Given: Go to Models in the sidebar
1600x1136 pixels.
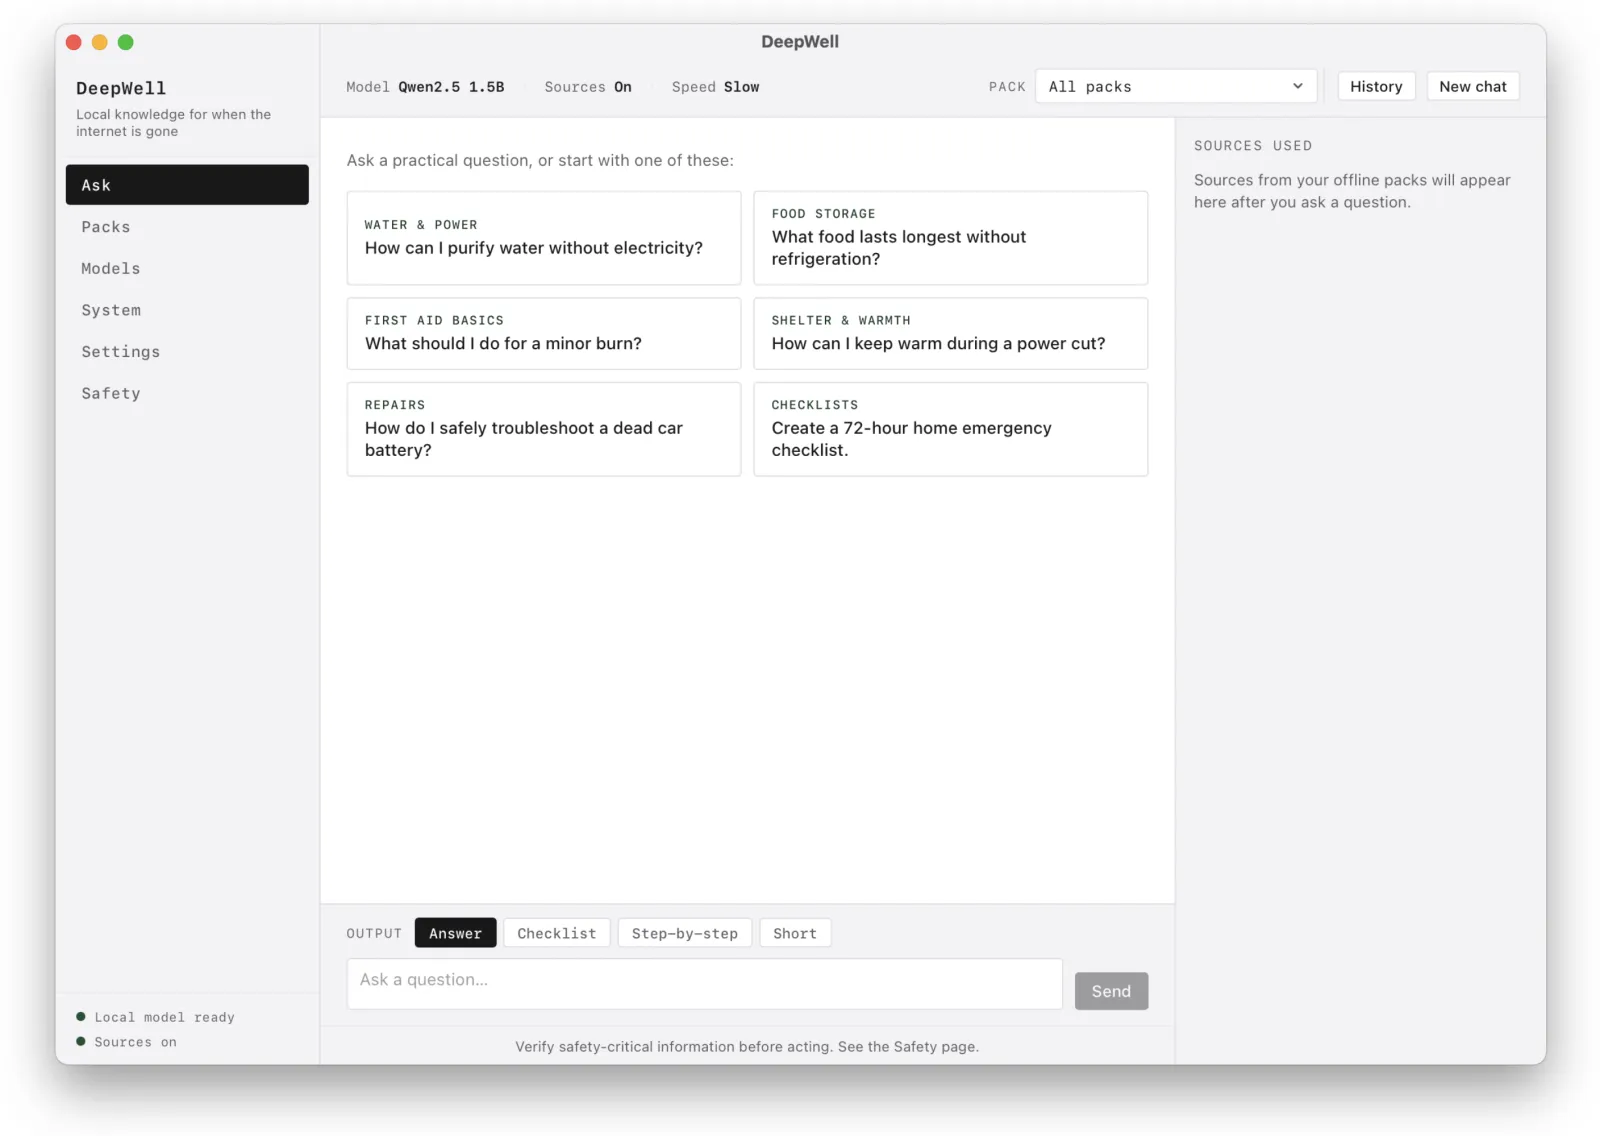Looking at the screenshot, I should tap(187, 268).
